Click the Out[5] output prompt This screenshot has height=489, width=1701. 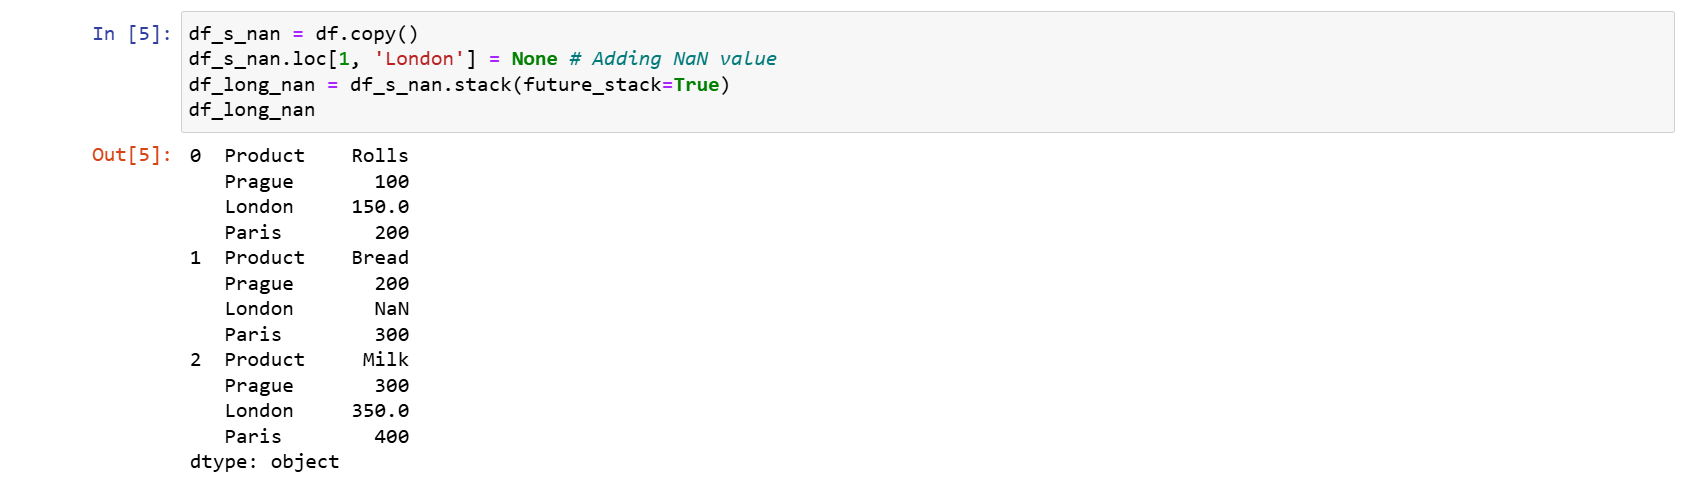tap(131, 155)
